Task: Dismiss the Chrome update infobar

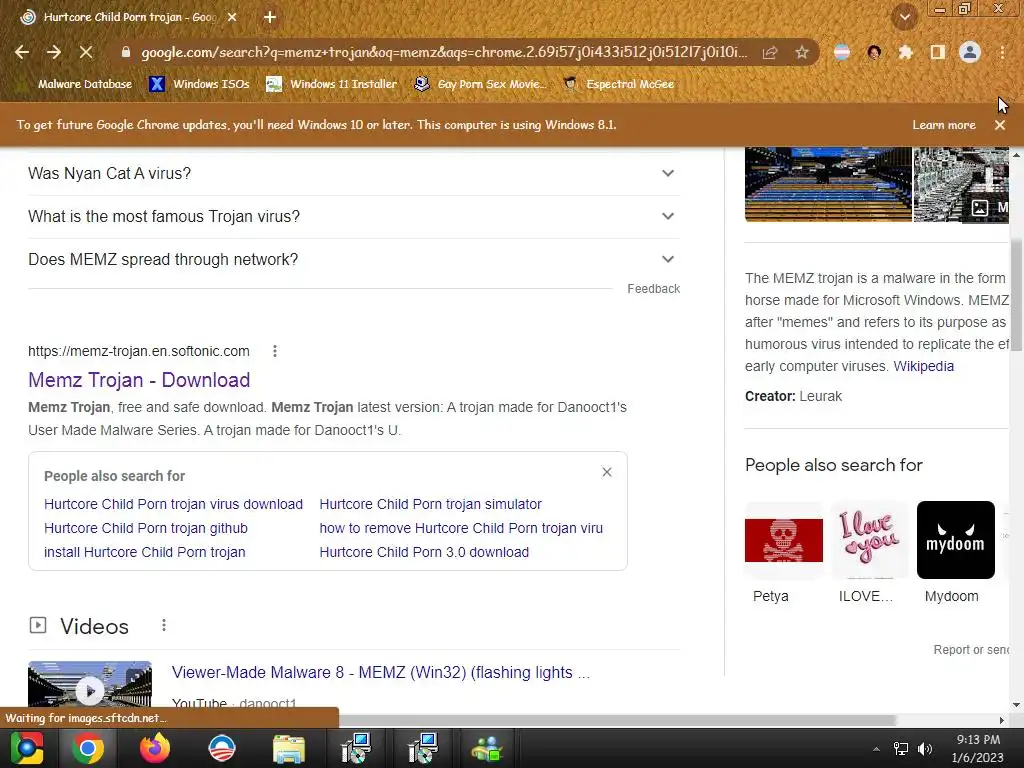Action: (1000, 125)
